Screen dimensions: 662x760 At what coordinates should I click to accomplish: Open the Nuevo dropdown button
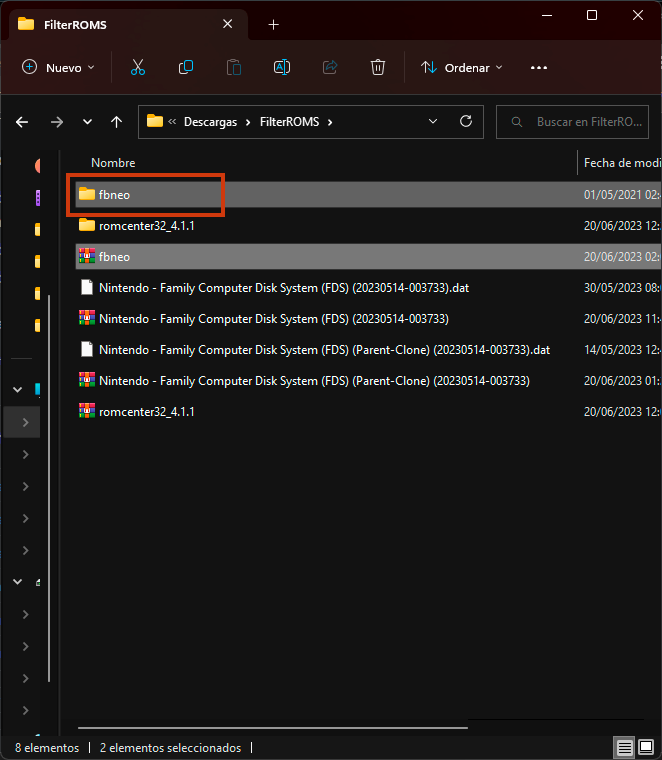tap(58, 67)
